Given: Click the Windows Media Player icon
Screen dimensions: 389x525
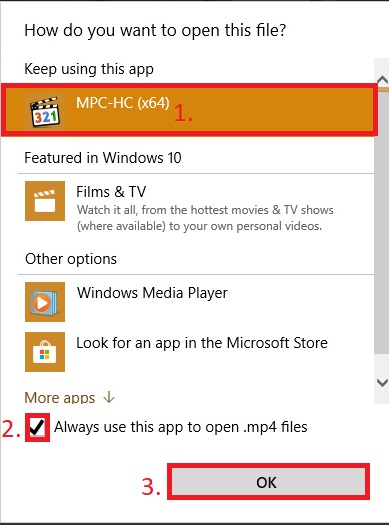Looking at the screenshot, I should click(x=45, y=302).
